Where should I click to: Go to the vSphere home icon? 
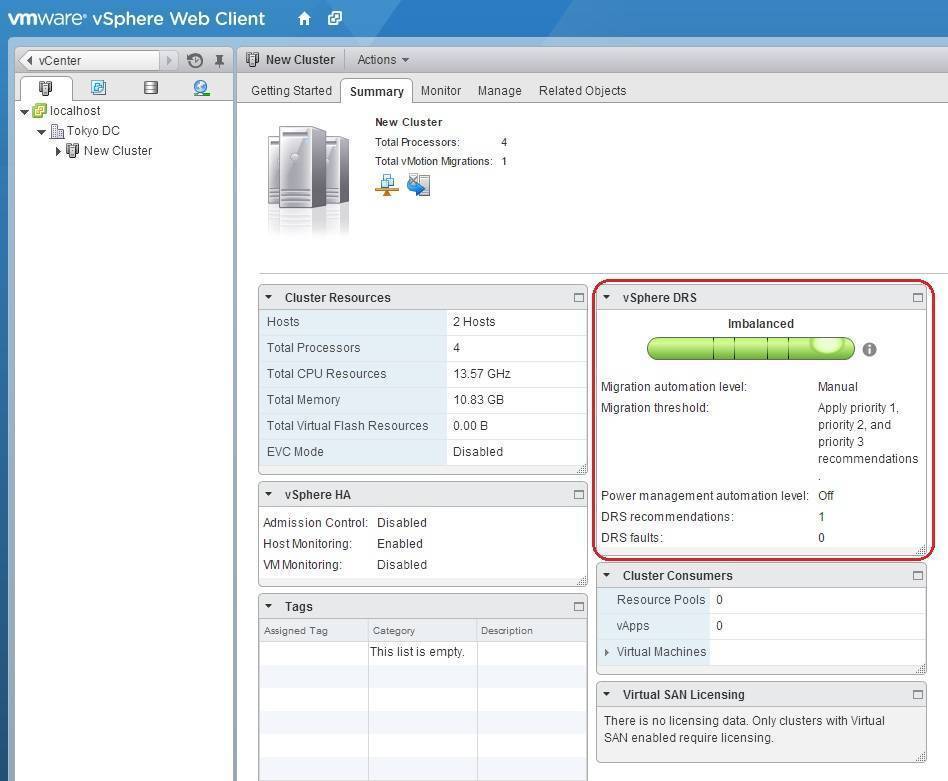304,19
